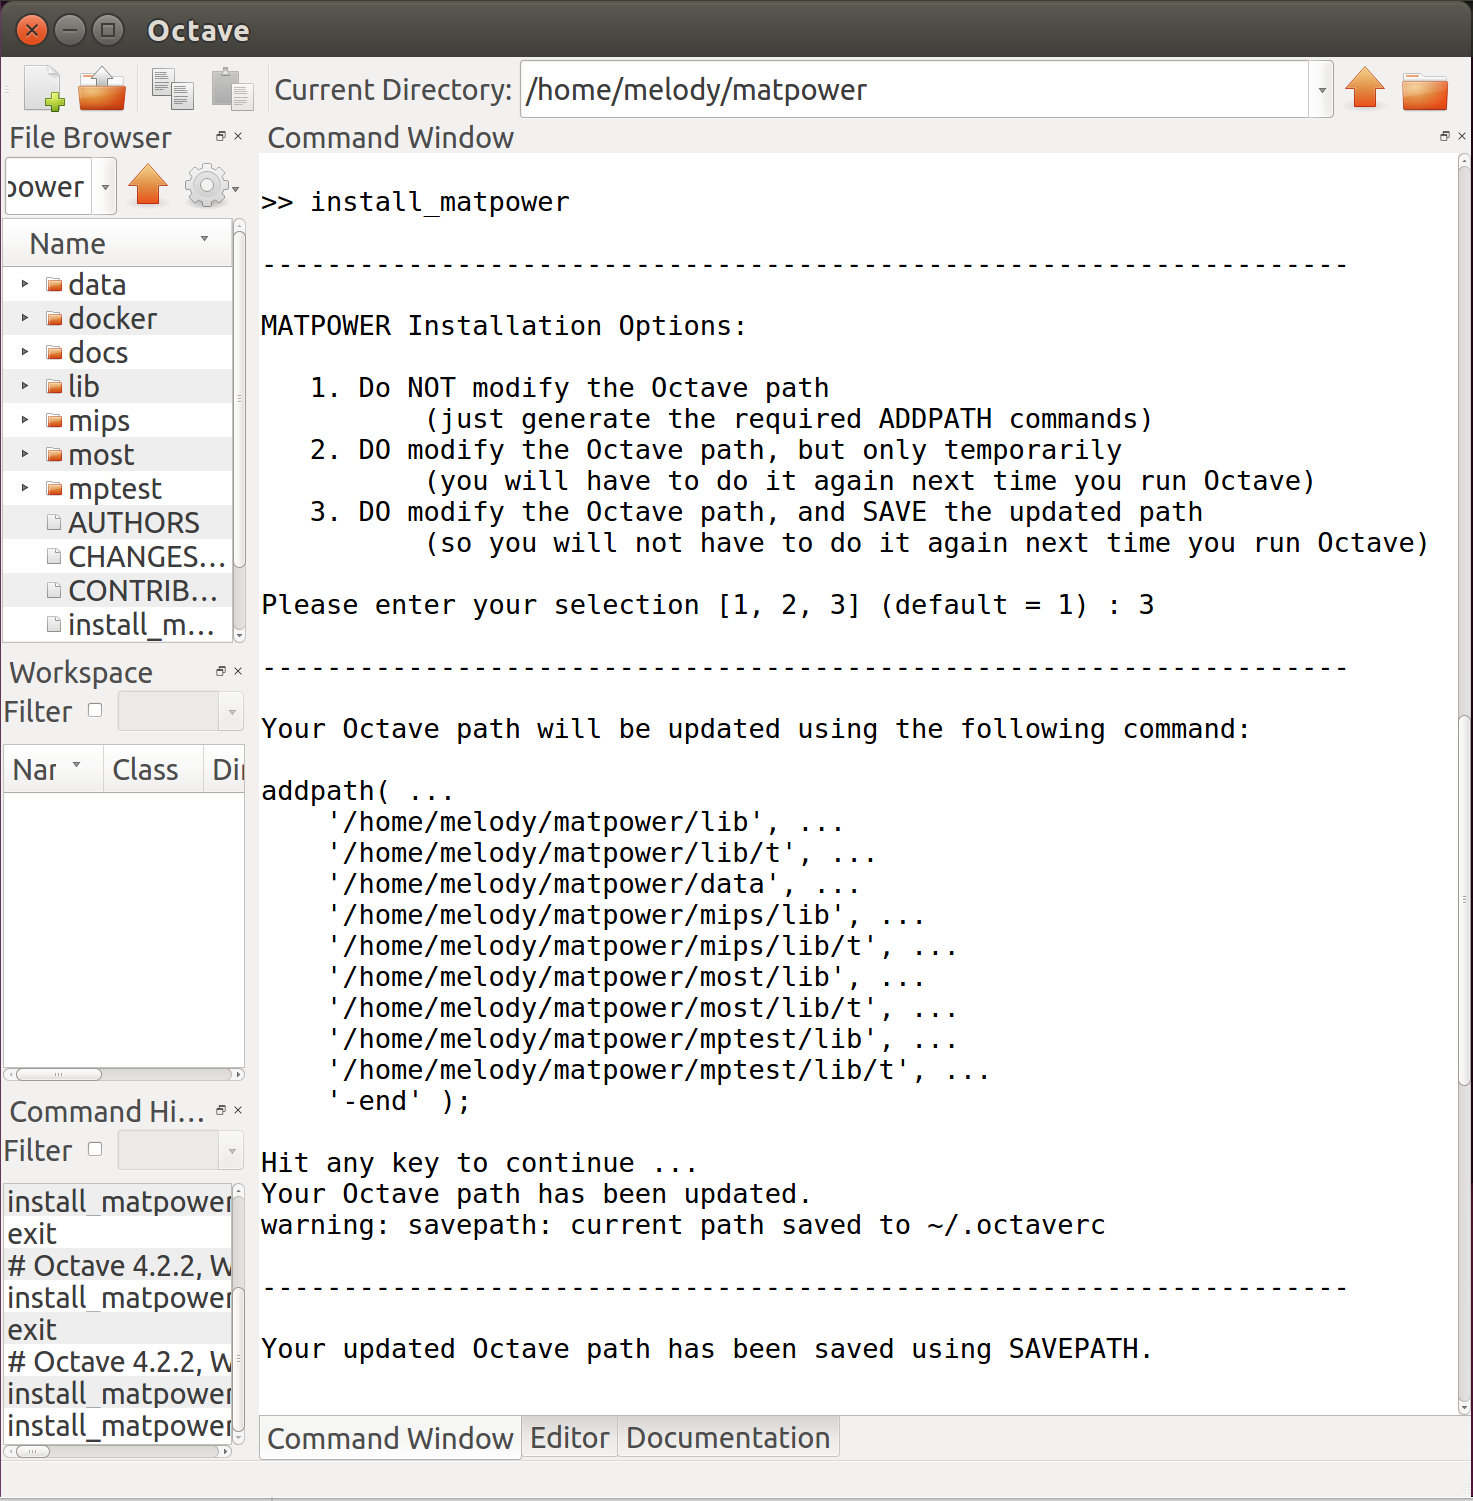Close the Workspace panel
The height and width of the screenshot is (1501, 1473).
(238, 671)
